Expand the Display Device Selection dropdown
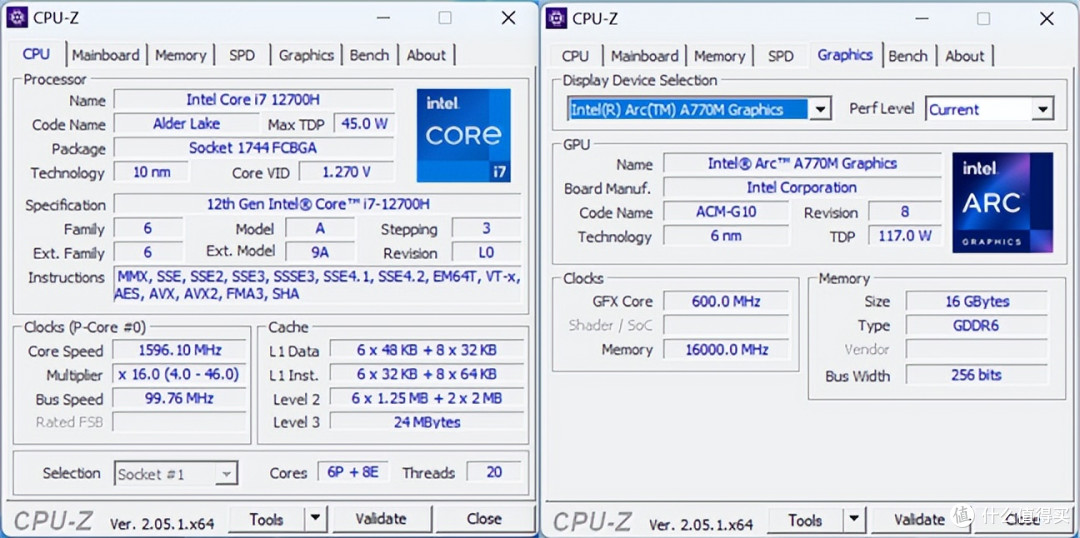The height and width of the screenshot is (538, 1080). click(x=819, y=109)
